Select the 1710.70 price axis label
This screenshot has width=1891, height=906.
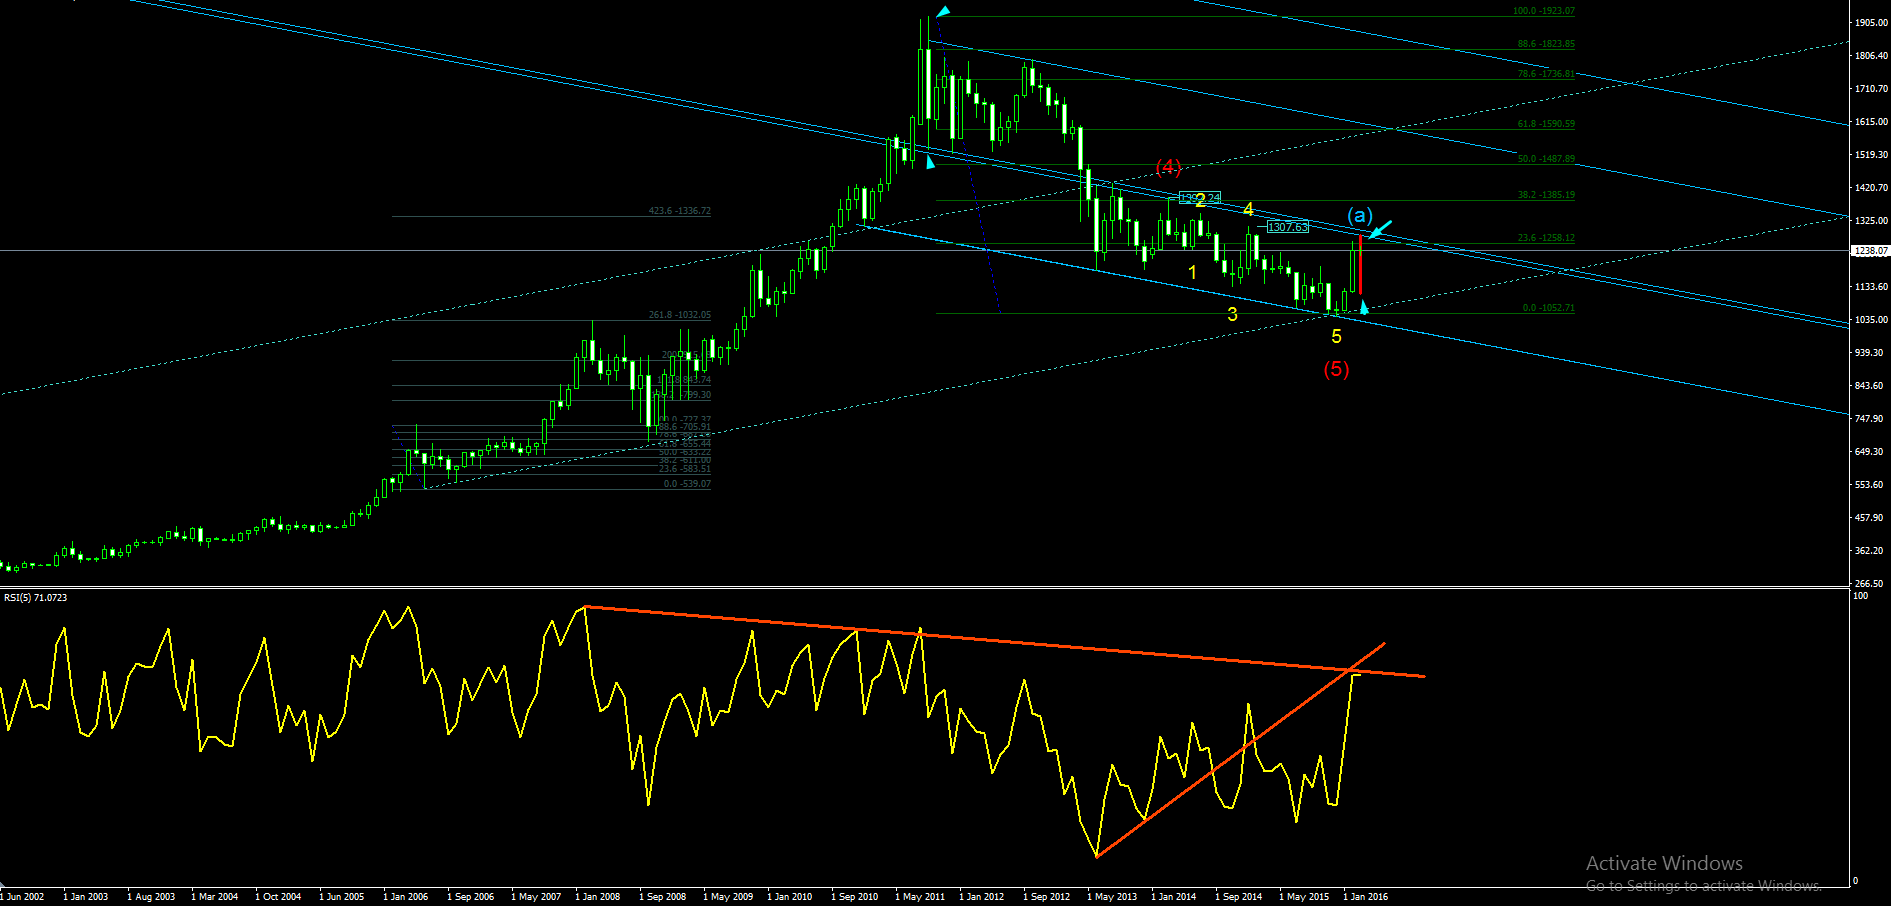click(x=1871, y=89)
